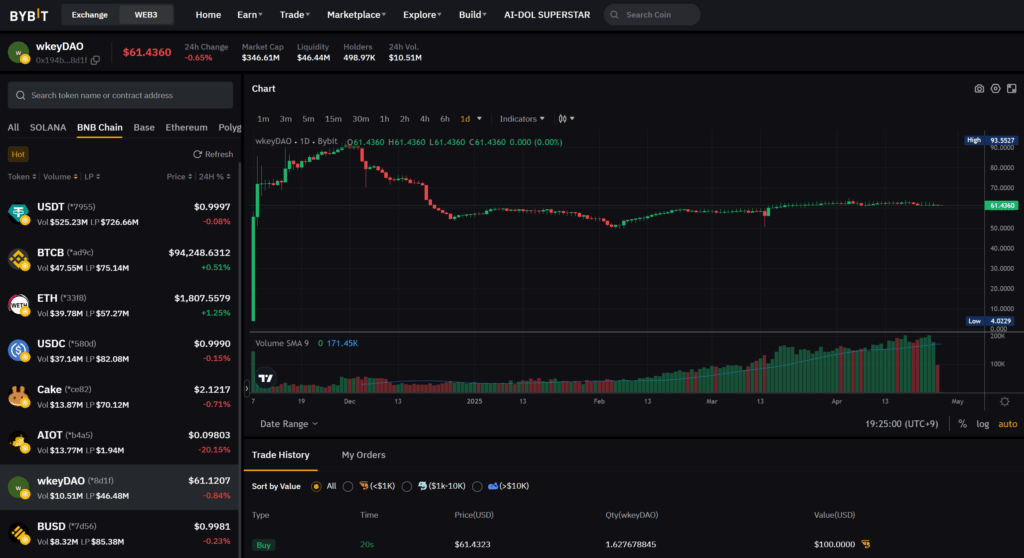Select the <$1K value radio
This screenshot has width=1024, height=558.
(x=348, y=486)
